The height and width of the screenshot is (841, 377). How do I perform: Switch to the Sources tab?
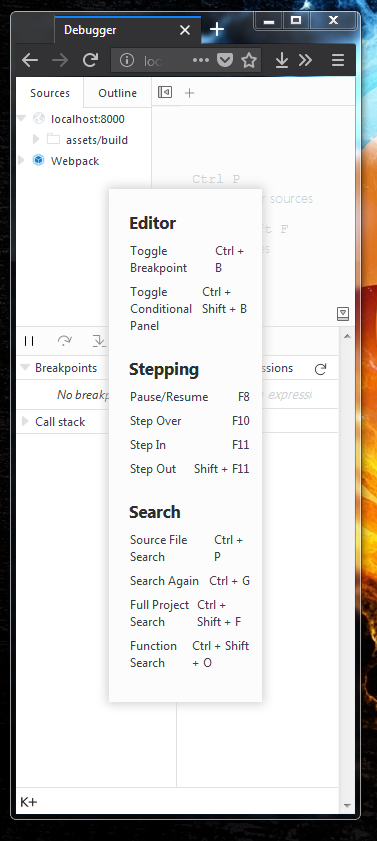(x=50, y=93)
